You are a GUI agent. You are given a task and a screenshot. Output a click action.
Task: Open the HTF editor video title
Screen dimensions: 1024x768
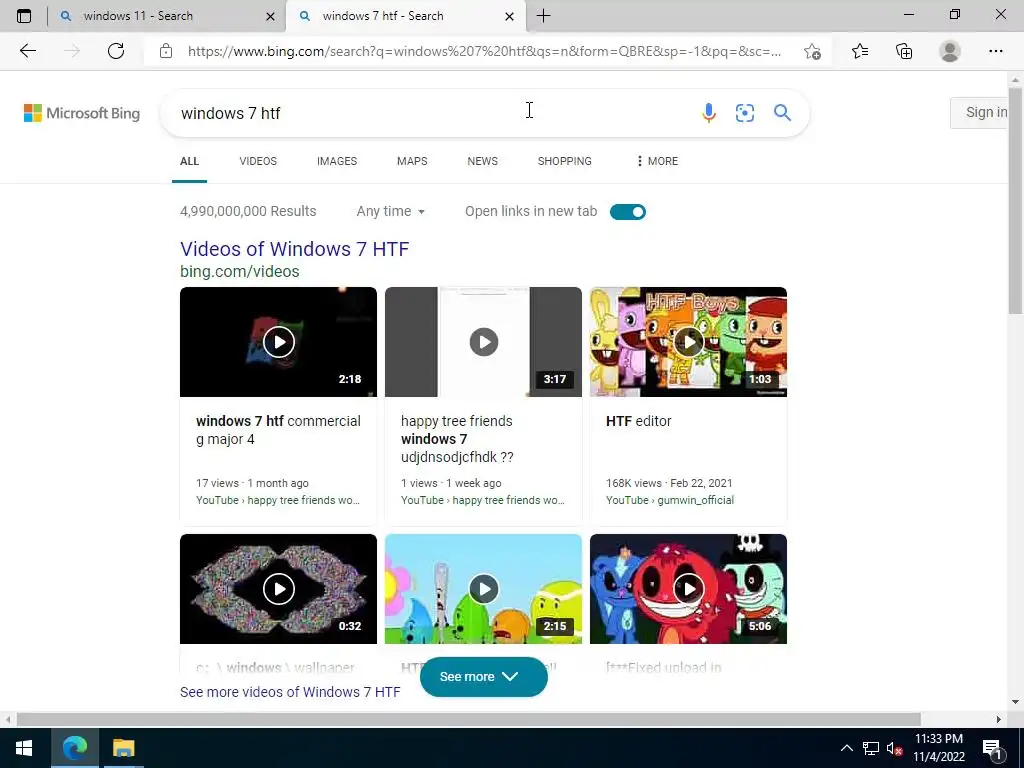point(639,421)
